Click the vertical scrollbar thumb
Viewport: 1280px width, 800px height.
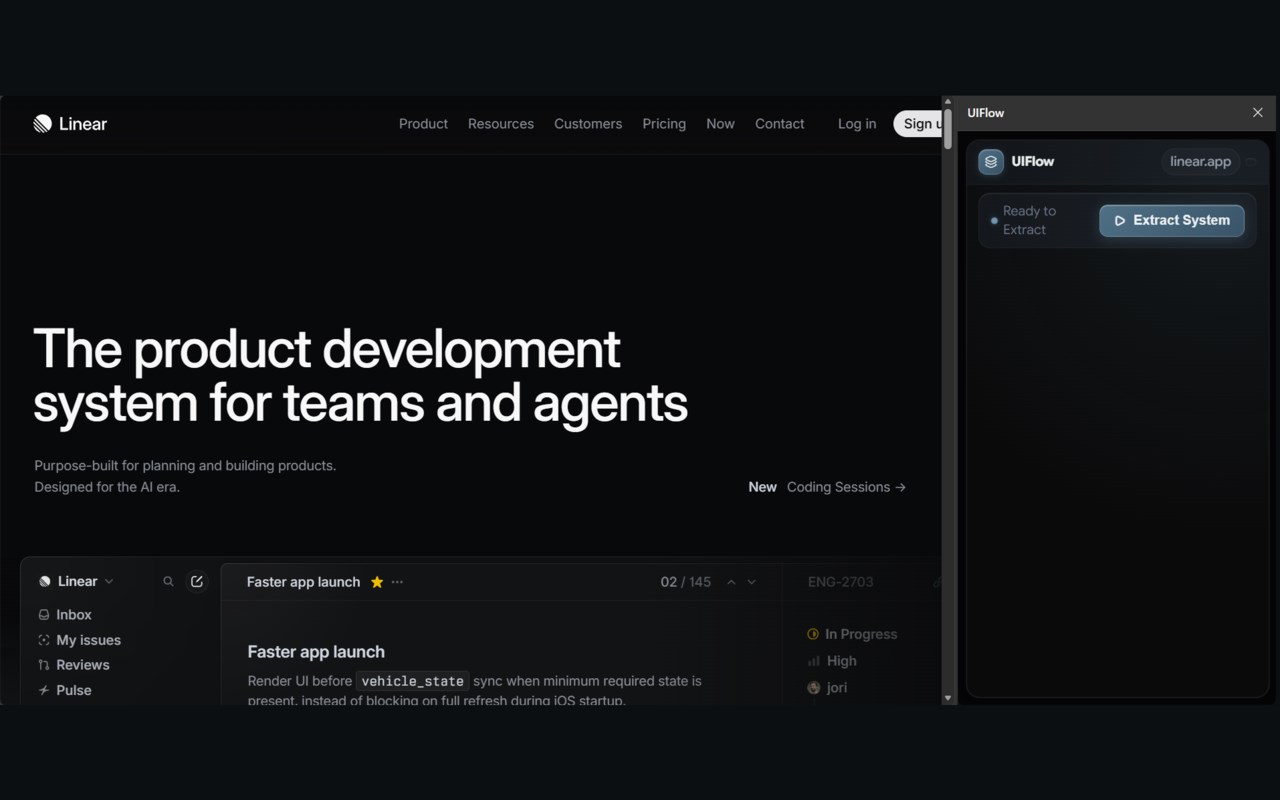click(x=948, y=129)
